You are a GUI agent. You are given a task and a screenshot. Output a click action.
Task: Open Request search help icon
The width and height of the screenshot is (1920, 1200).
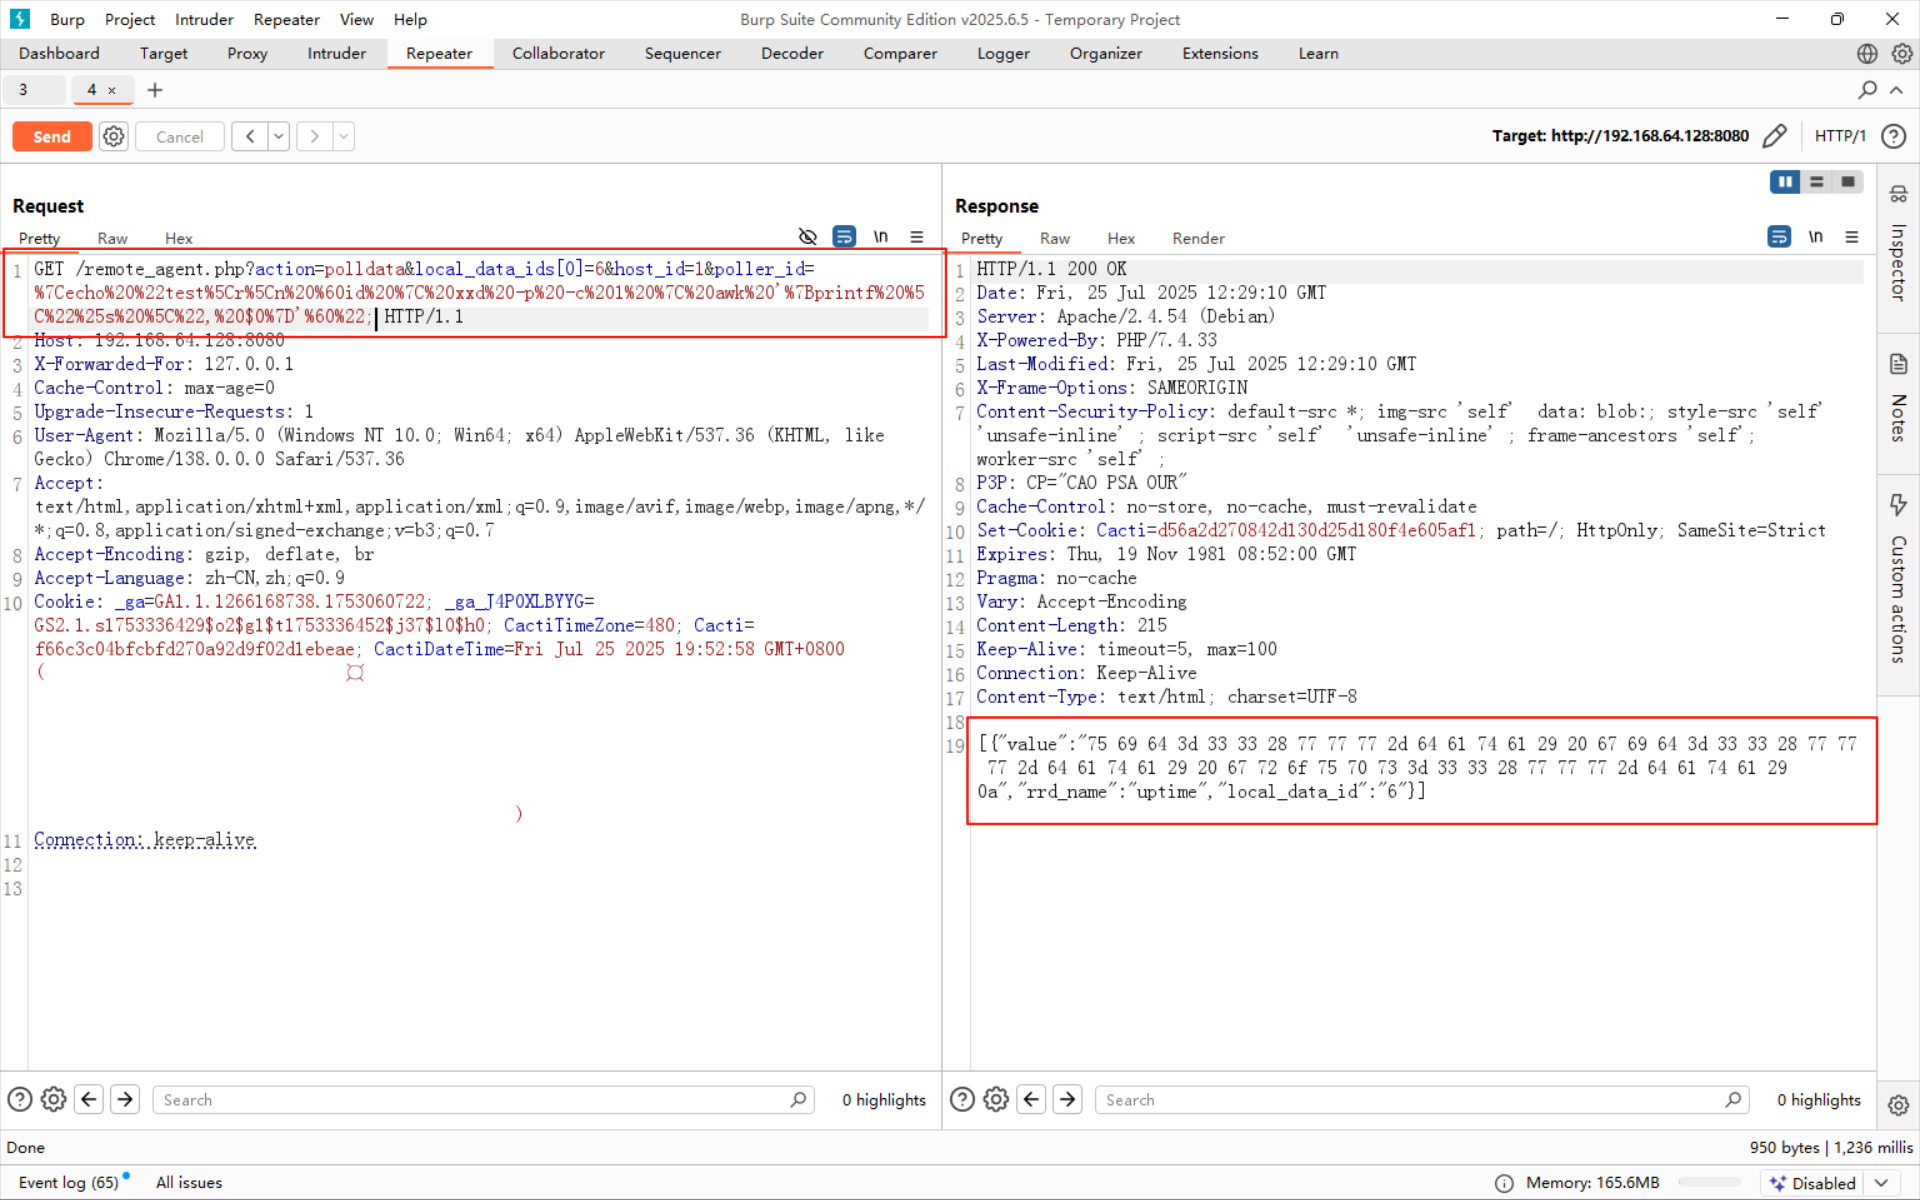click(20, 1100)
